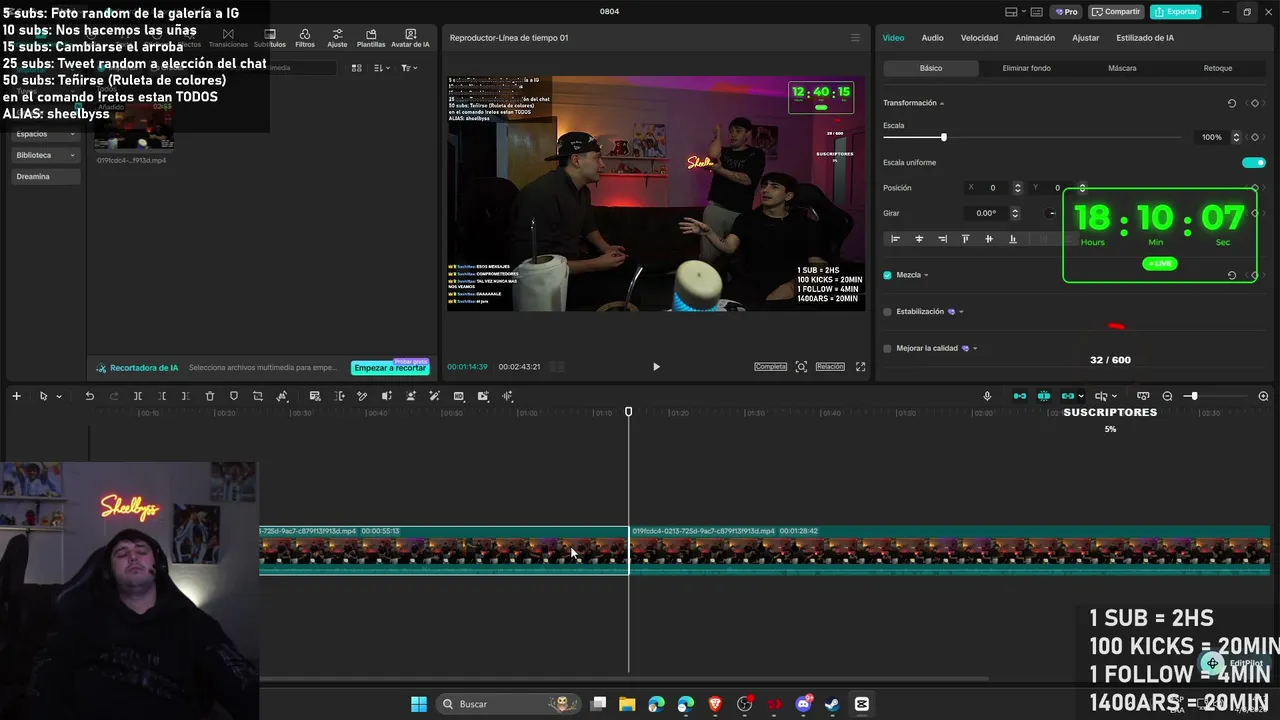Toggle the Escala uniforme switch
This screenshot has height=720, width=1280.
coord(1253,162)
